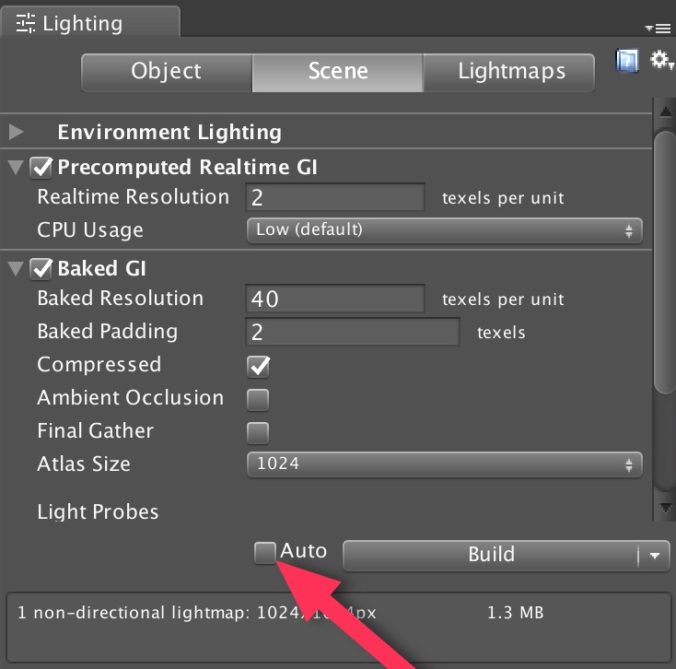Open the Atlas Size dropdown
The height and width of the screenshot is (669, 676).
pos(444,465)
